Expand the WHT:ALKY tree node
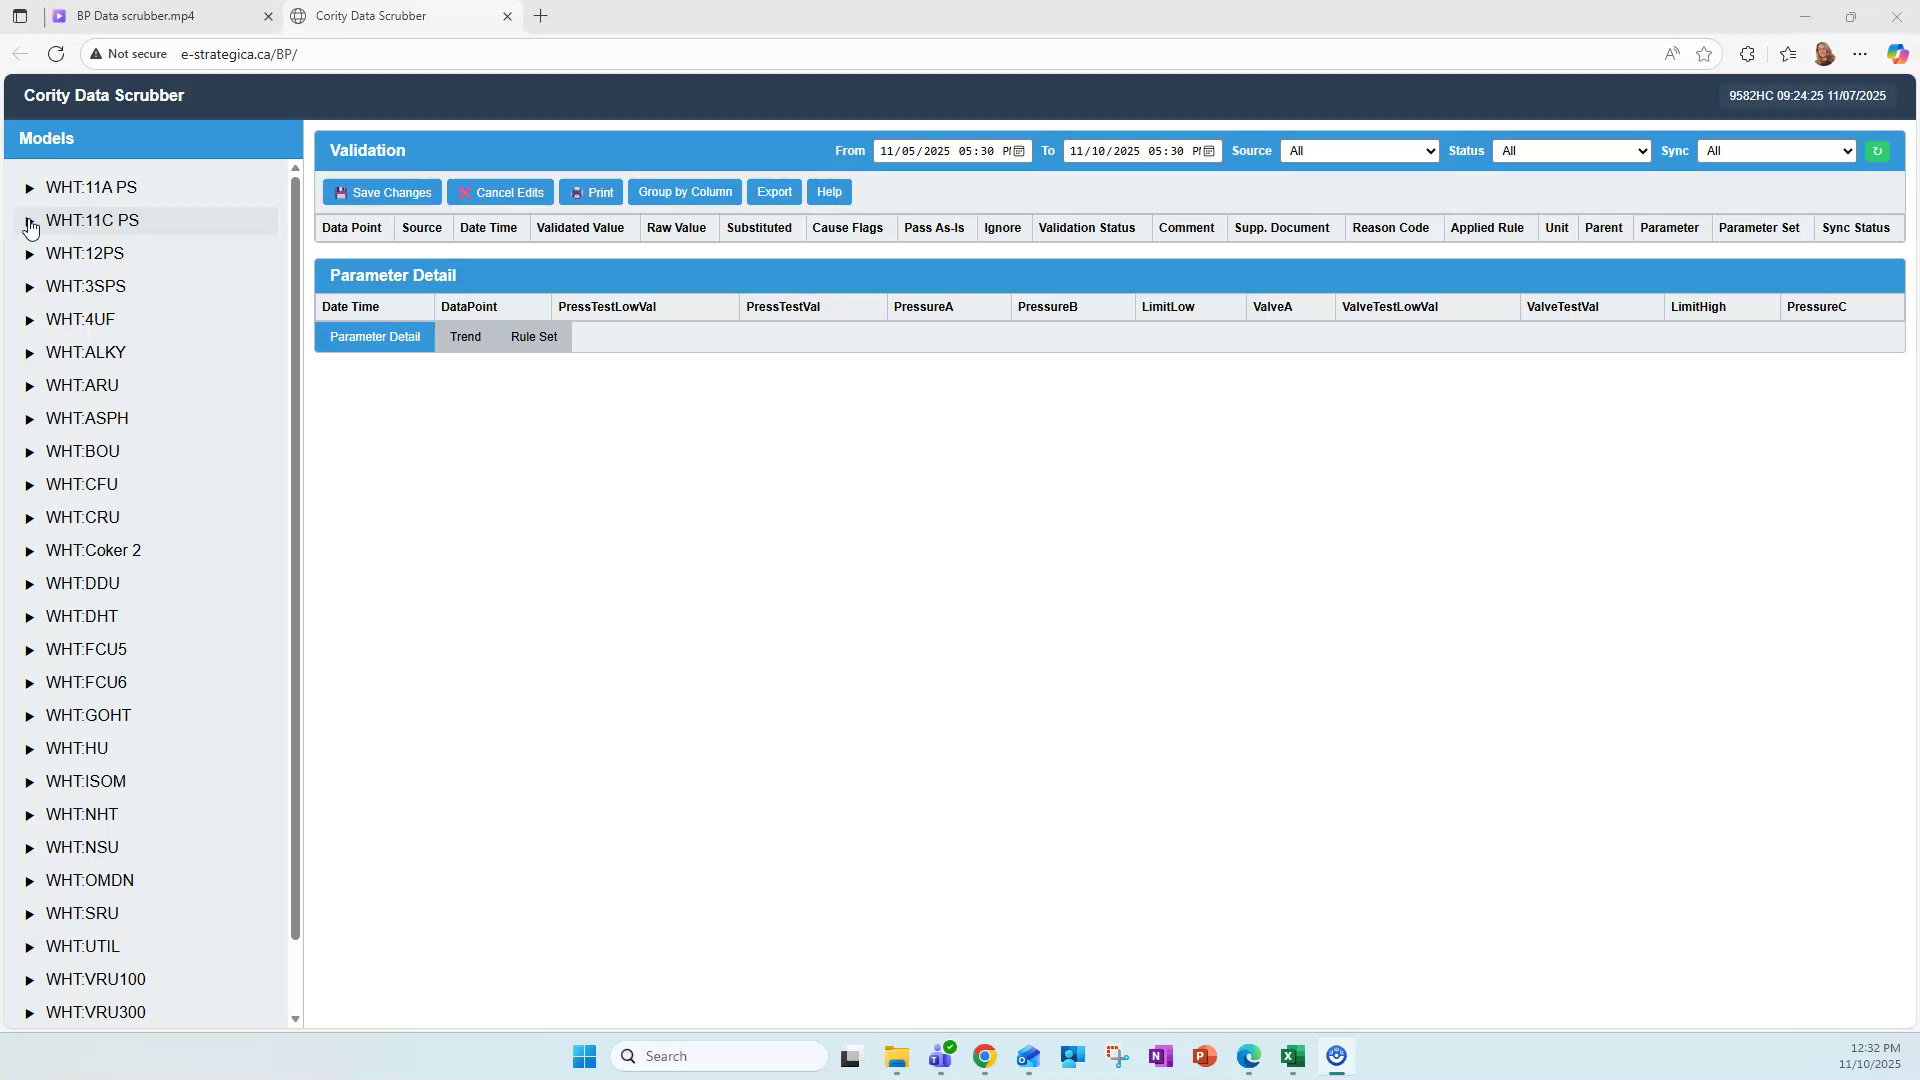The width and height of the screenshot is (1920, 1080). (29, 352)
